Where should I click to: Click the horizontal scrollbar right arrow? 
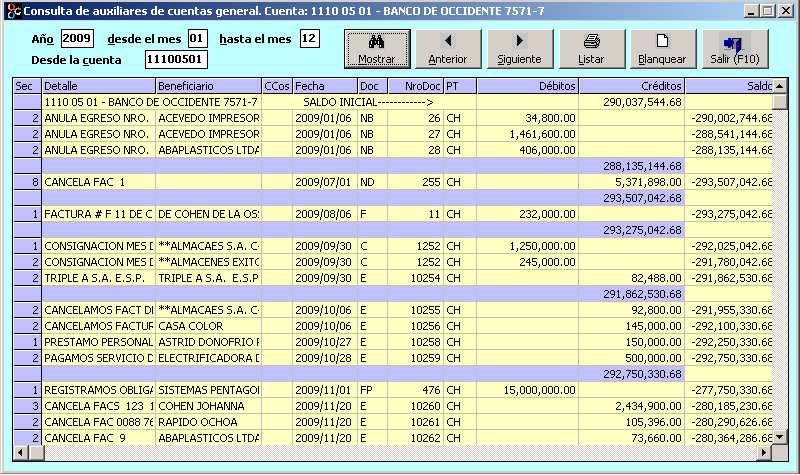764,453
